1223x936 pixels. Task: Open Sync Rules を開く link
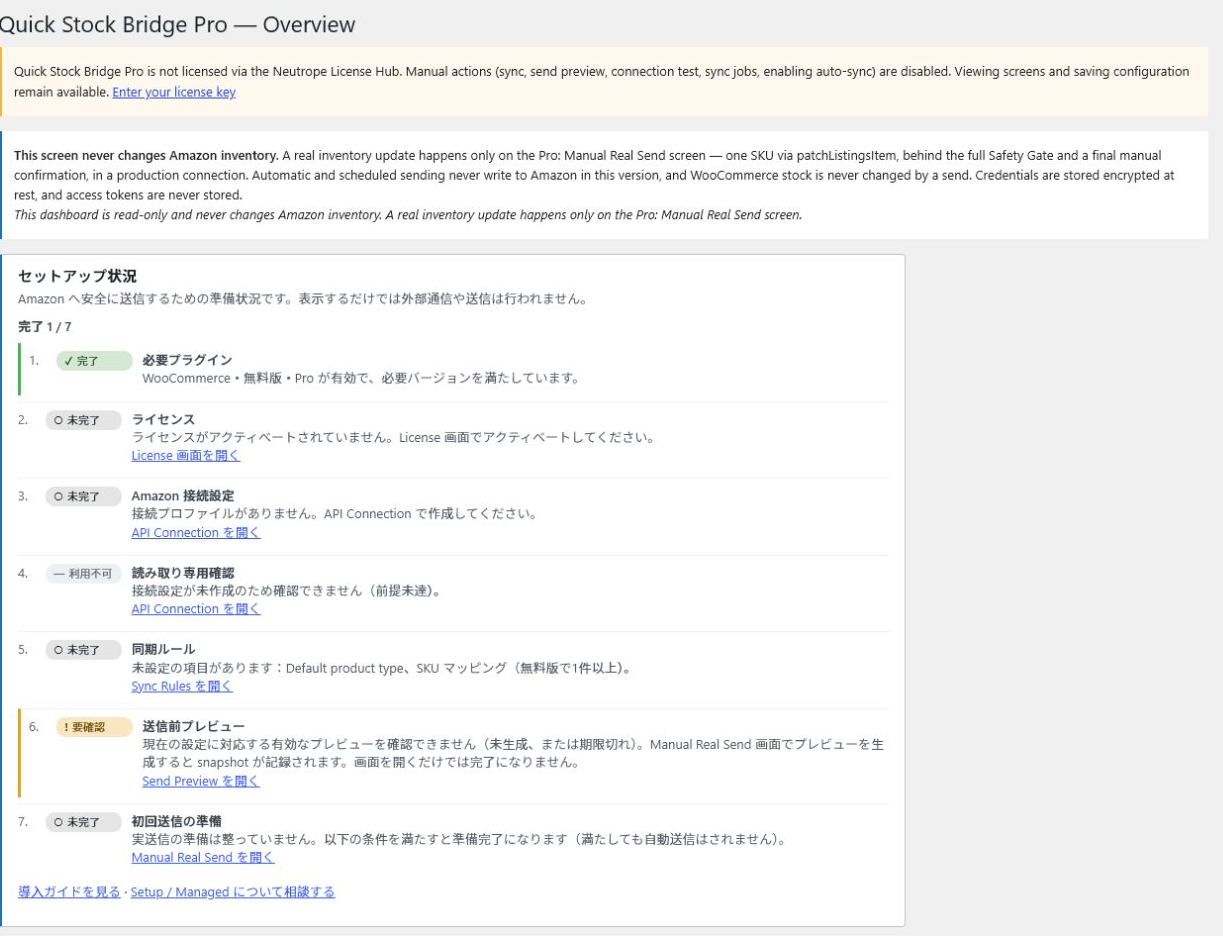[x=182, y=686]
